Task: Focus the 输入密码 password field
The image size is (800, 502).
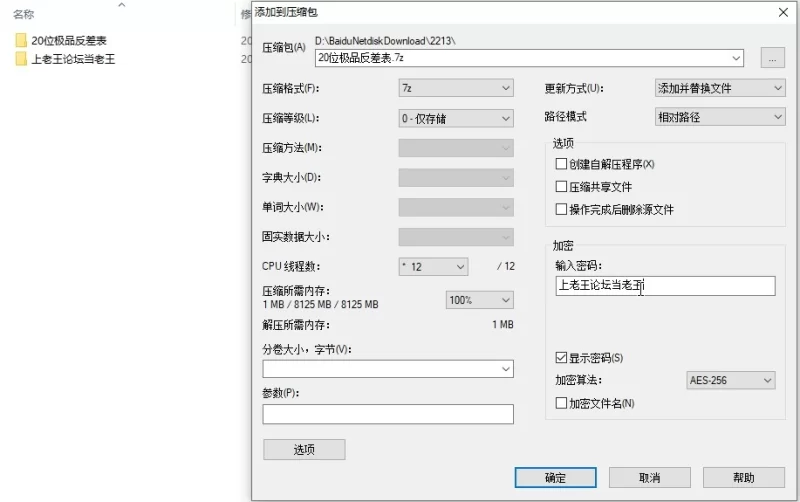Action: point(665,286)
